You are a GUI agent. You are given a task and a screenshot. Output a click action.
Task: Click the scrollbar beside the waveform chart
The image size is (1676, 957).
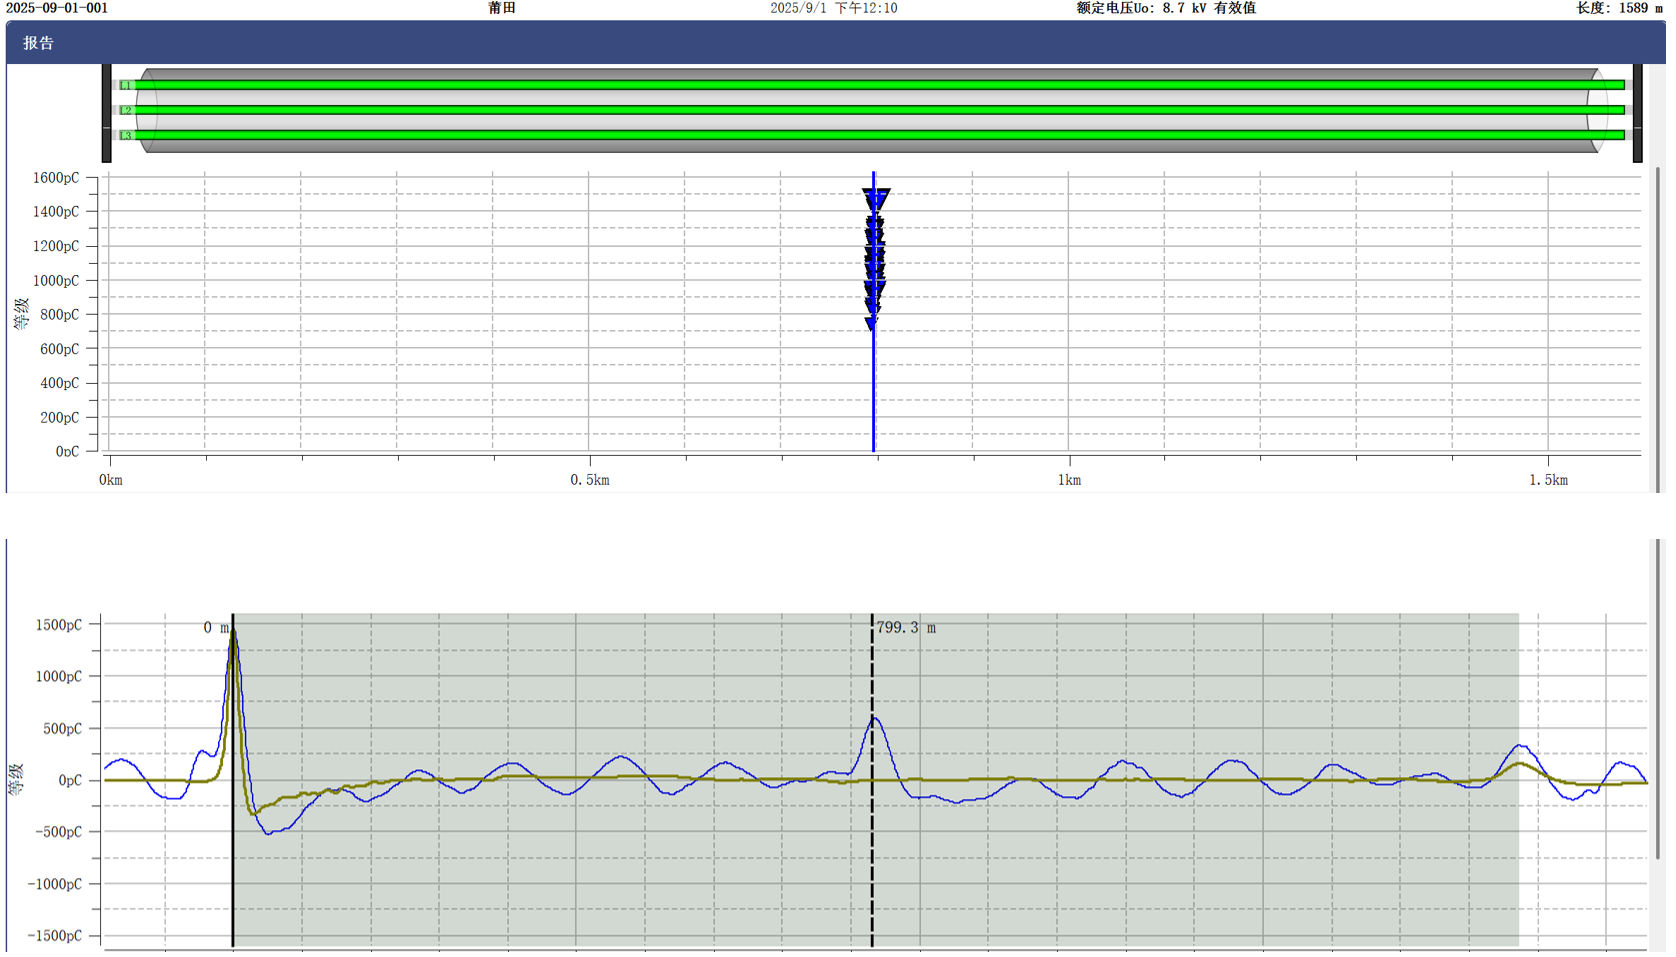[1657, 700]
